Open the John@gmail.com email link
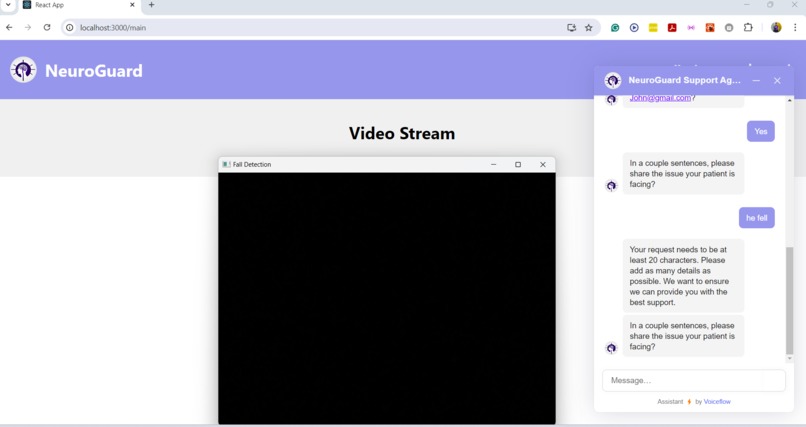This screenshot has height=427, width=806. pyautogui.click(x=660, y=98)
